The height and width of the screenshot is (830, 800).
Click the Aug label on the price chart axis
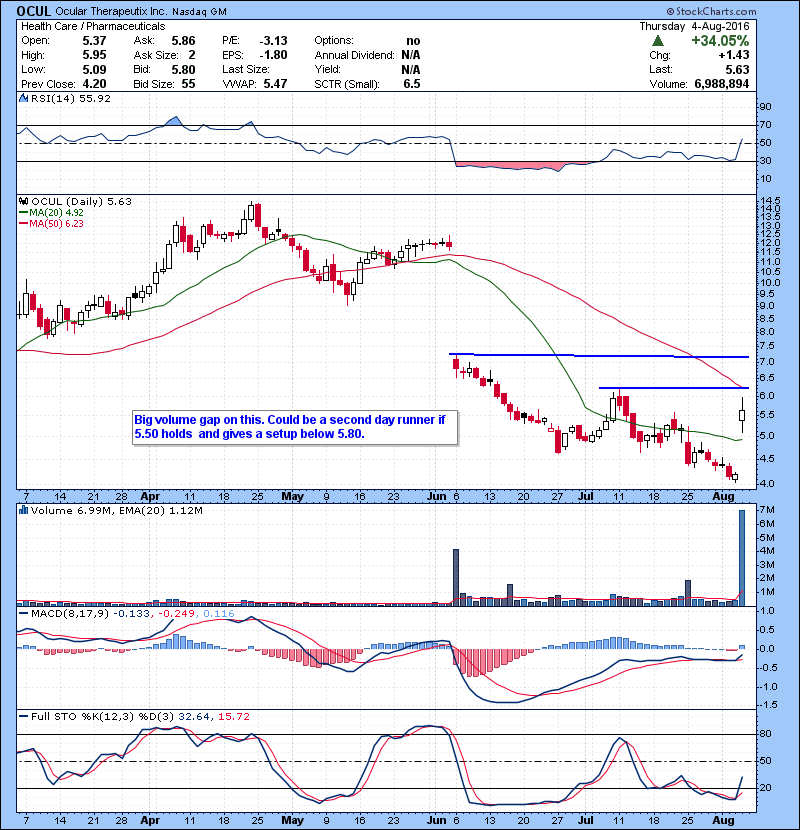(723, 497)
